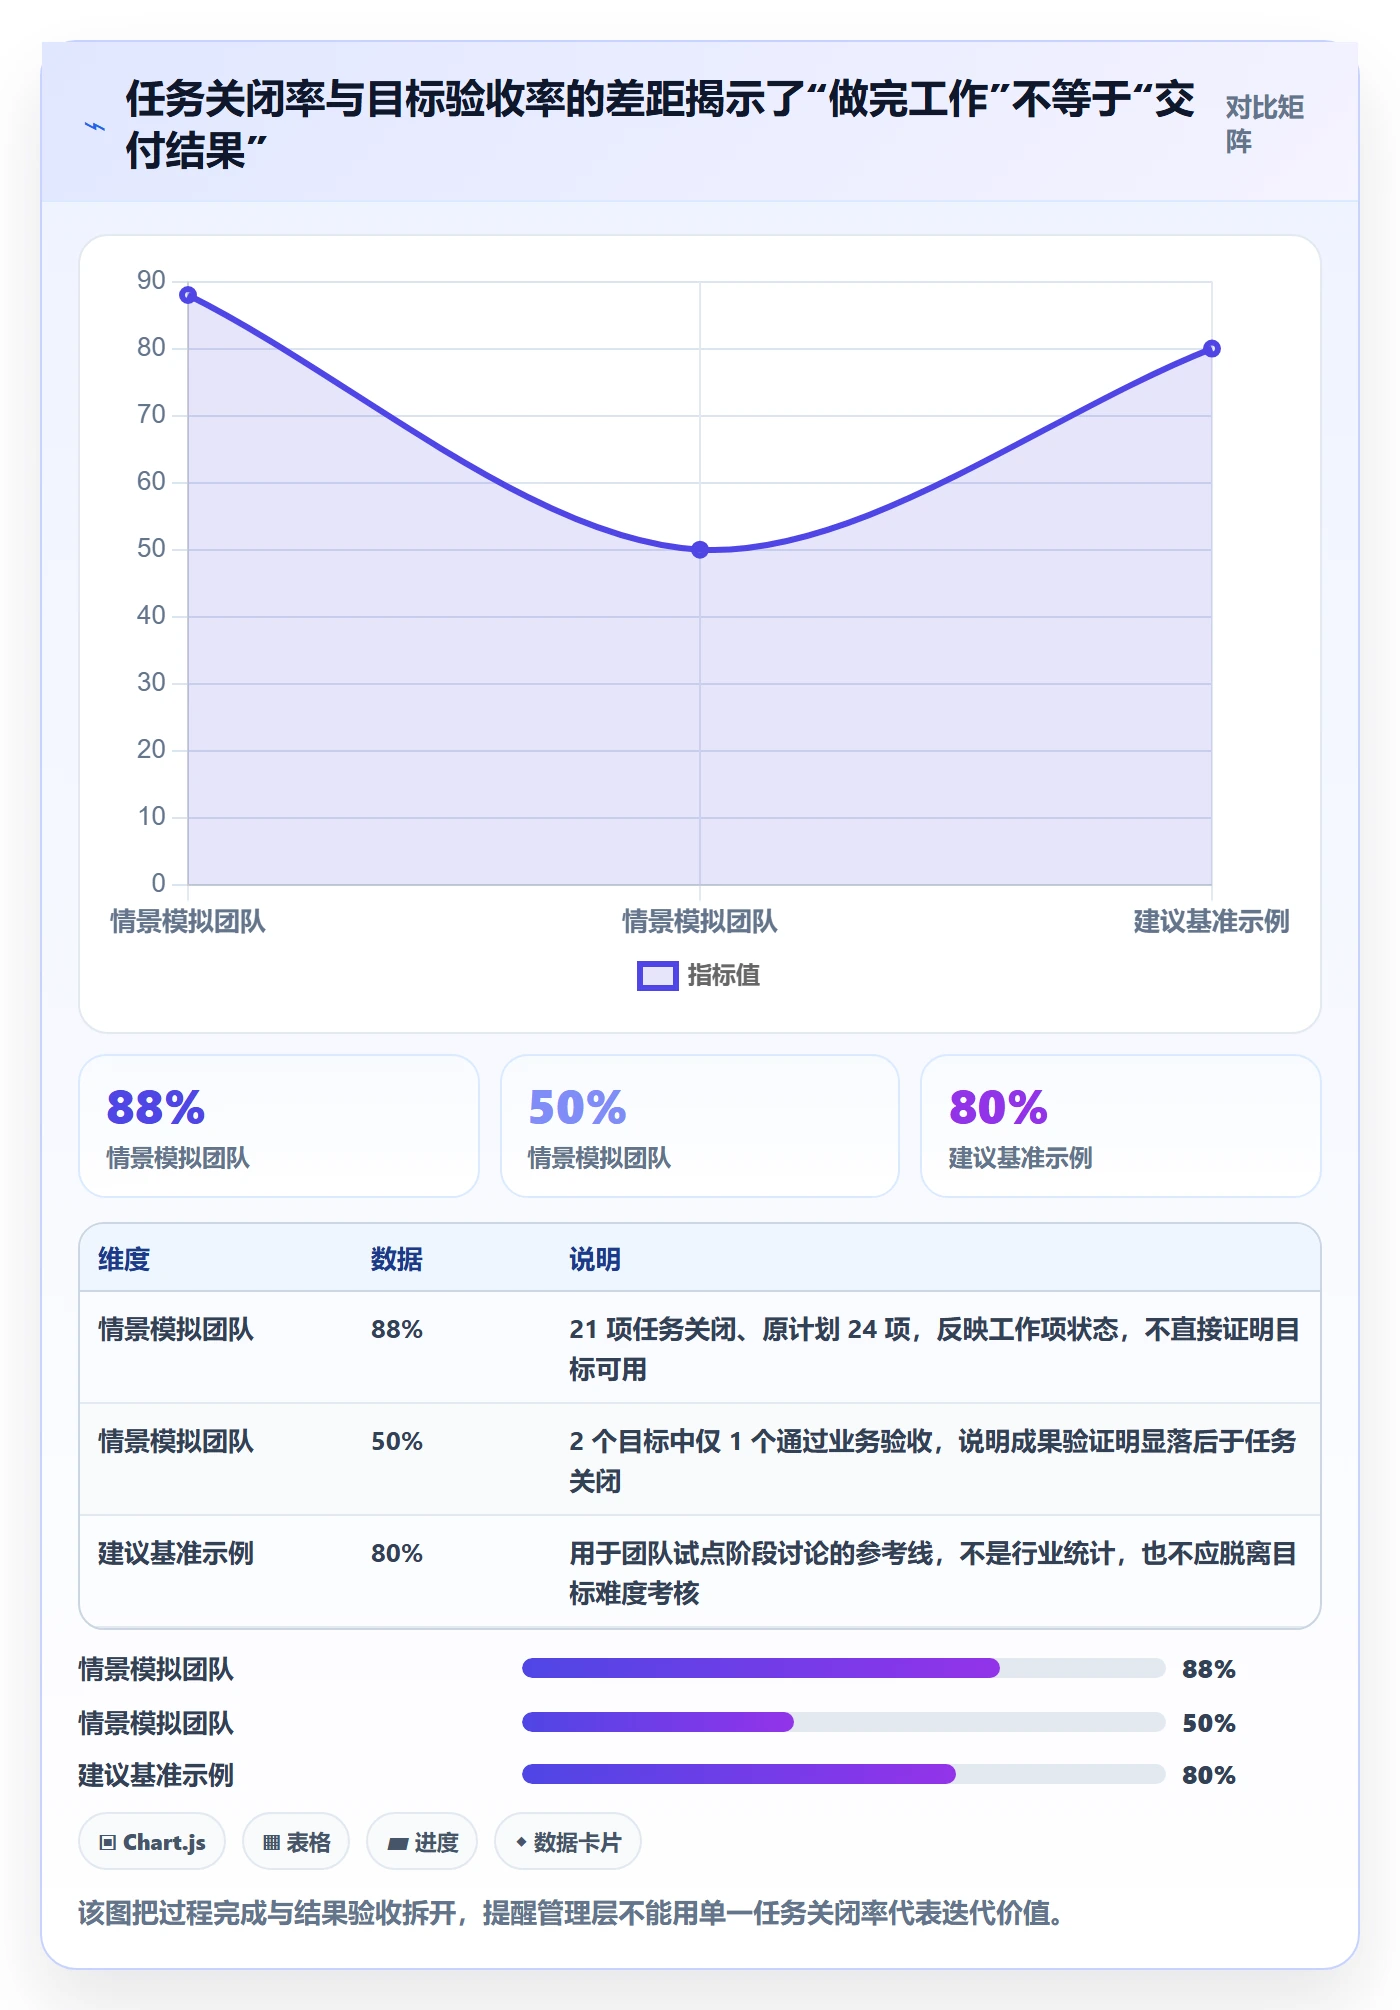Click the 进度 tag

point(422,1842)
